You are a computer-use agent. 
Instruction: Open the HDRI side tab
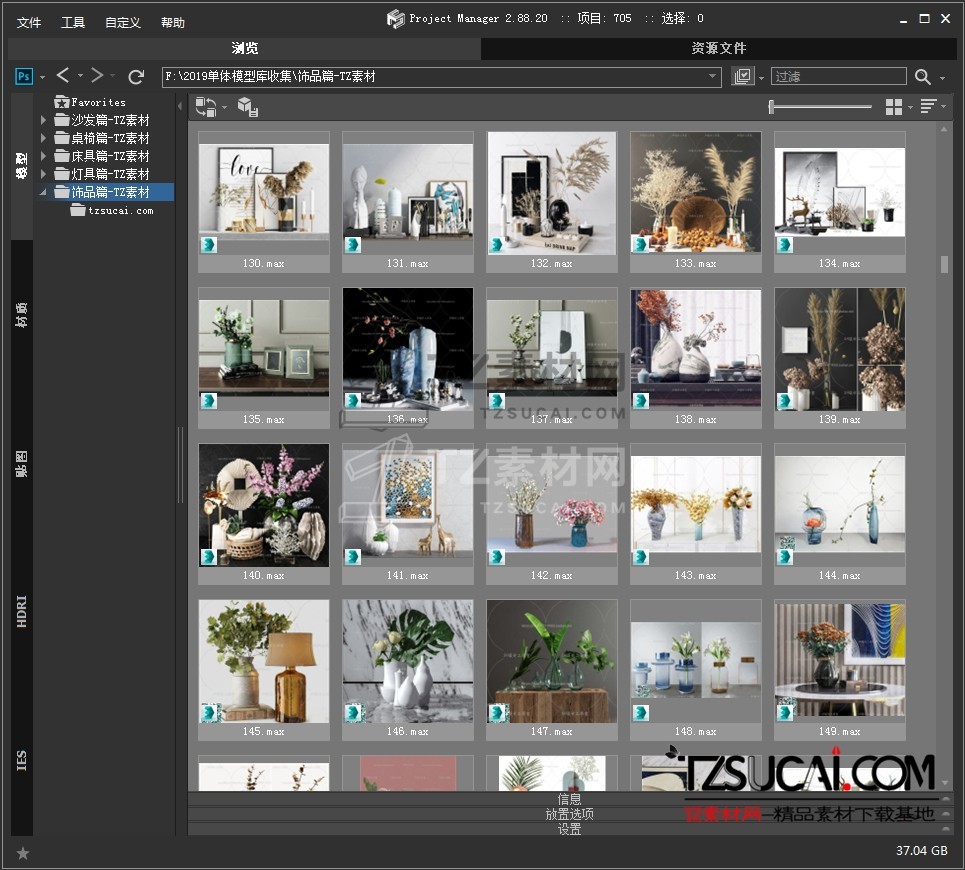click(22, 611)
